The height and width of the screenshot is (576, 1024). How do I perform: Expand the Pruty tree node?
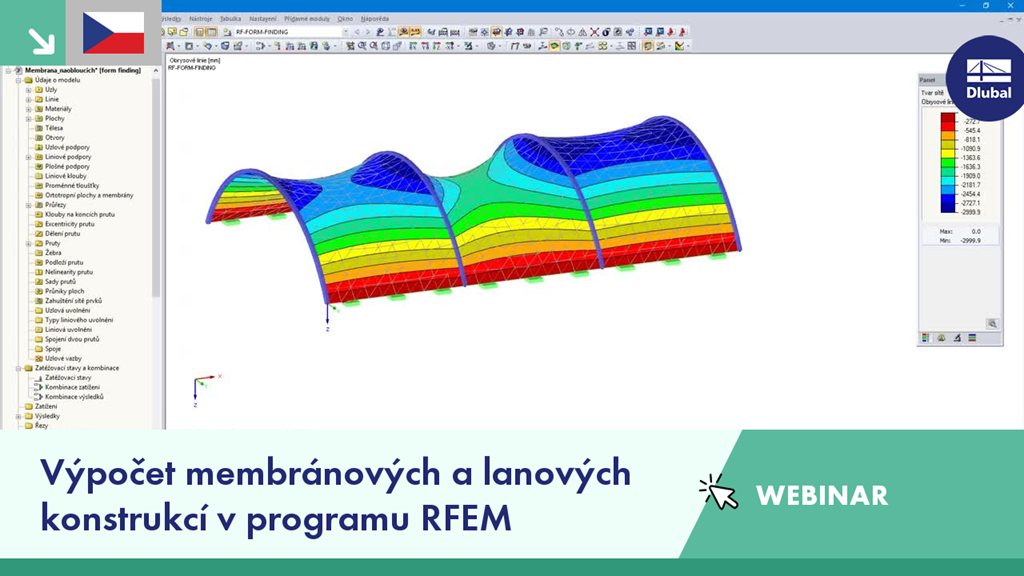[x=28, y=243]
